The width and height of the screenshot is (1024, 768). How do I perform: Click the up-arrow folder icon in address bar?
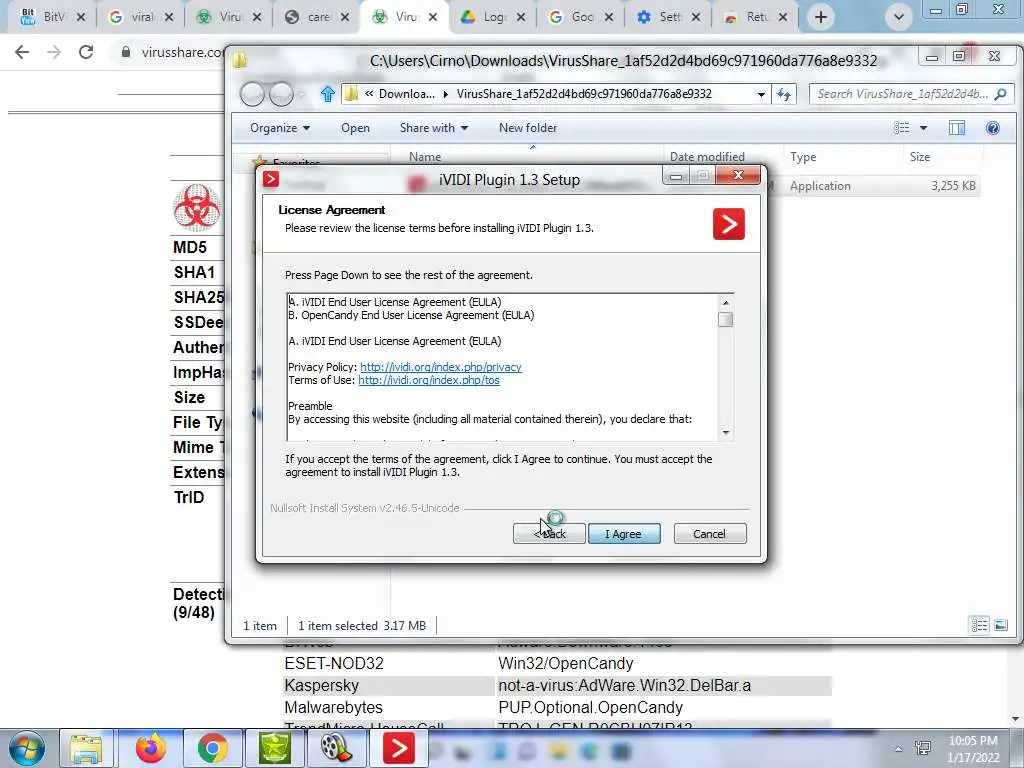point(328,94)
